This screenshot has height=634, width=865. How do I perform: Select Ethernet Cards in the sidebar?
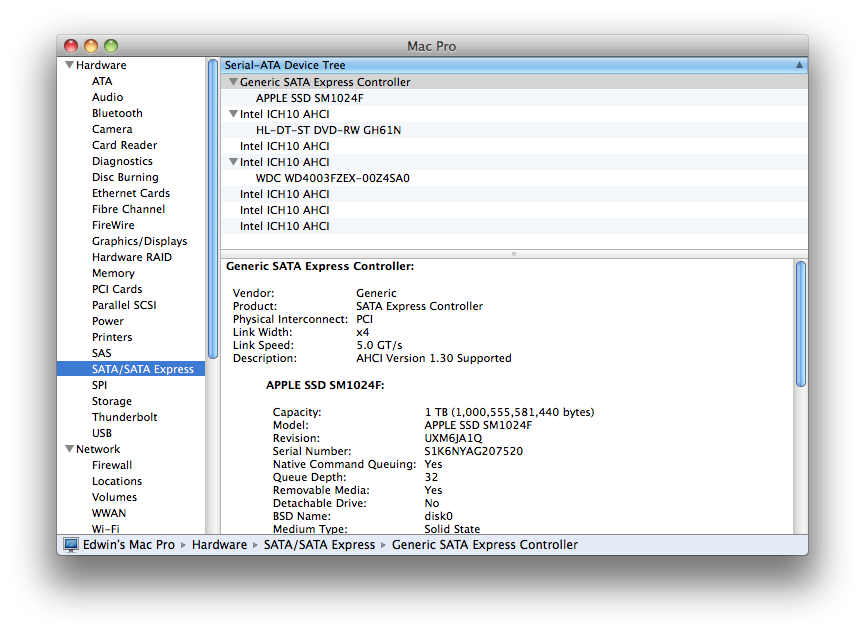coord(131,193)
